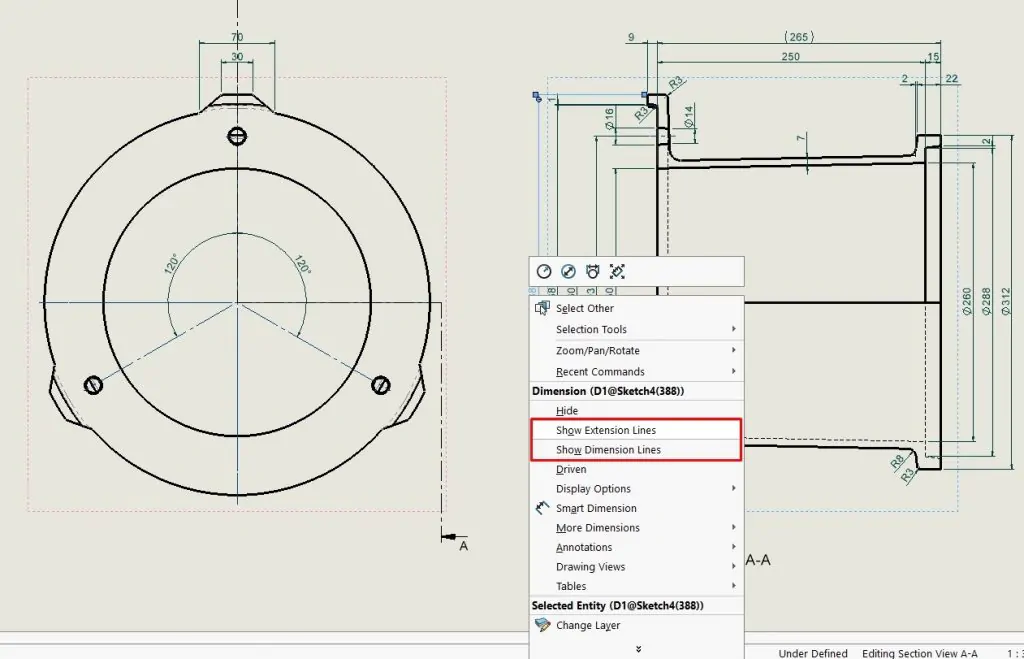Hide the selected dimension via Hide
1024x659 pixels.
tap(636, 411)
